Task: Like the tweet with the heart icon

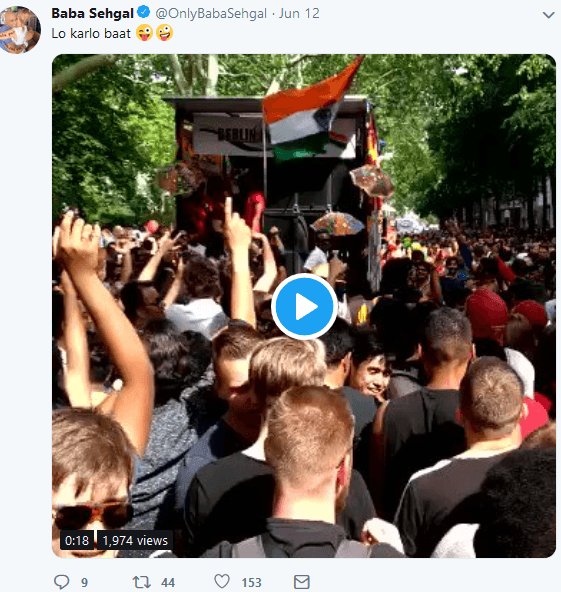Action: pyautogui.click(x=222, y=581)
